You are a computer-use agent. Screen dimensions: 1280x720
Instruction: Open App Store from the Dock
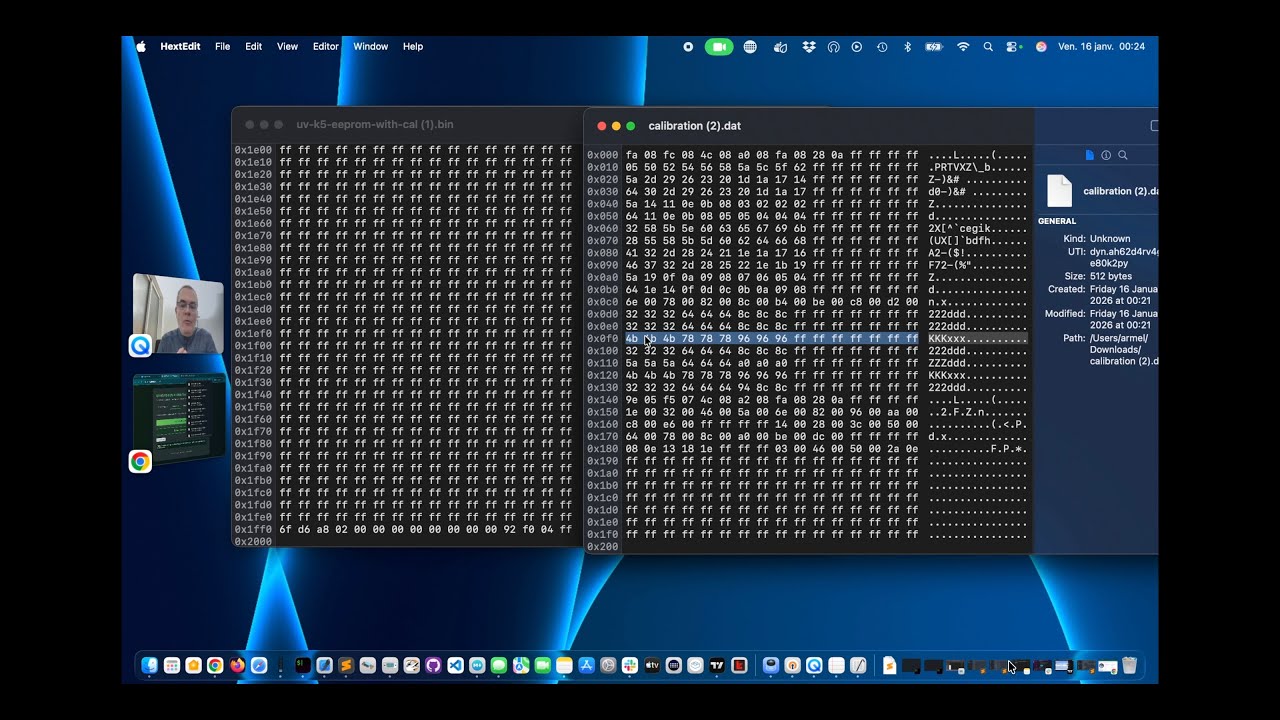pos(586,665)
